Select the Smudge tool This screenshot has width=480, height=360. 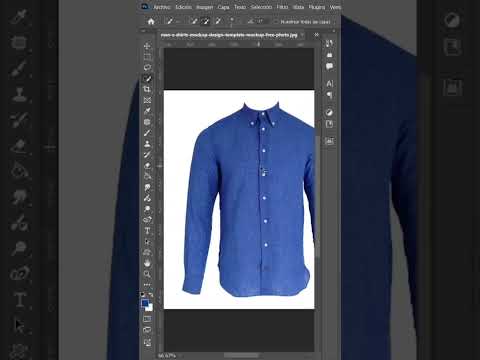(x=147, y=187)
